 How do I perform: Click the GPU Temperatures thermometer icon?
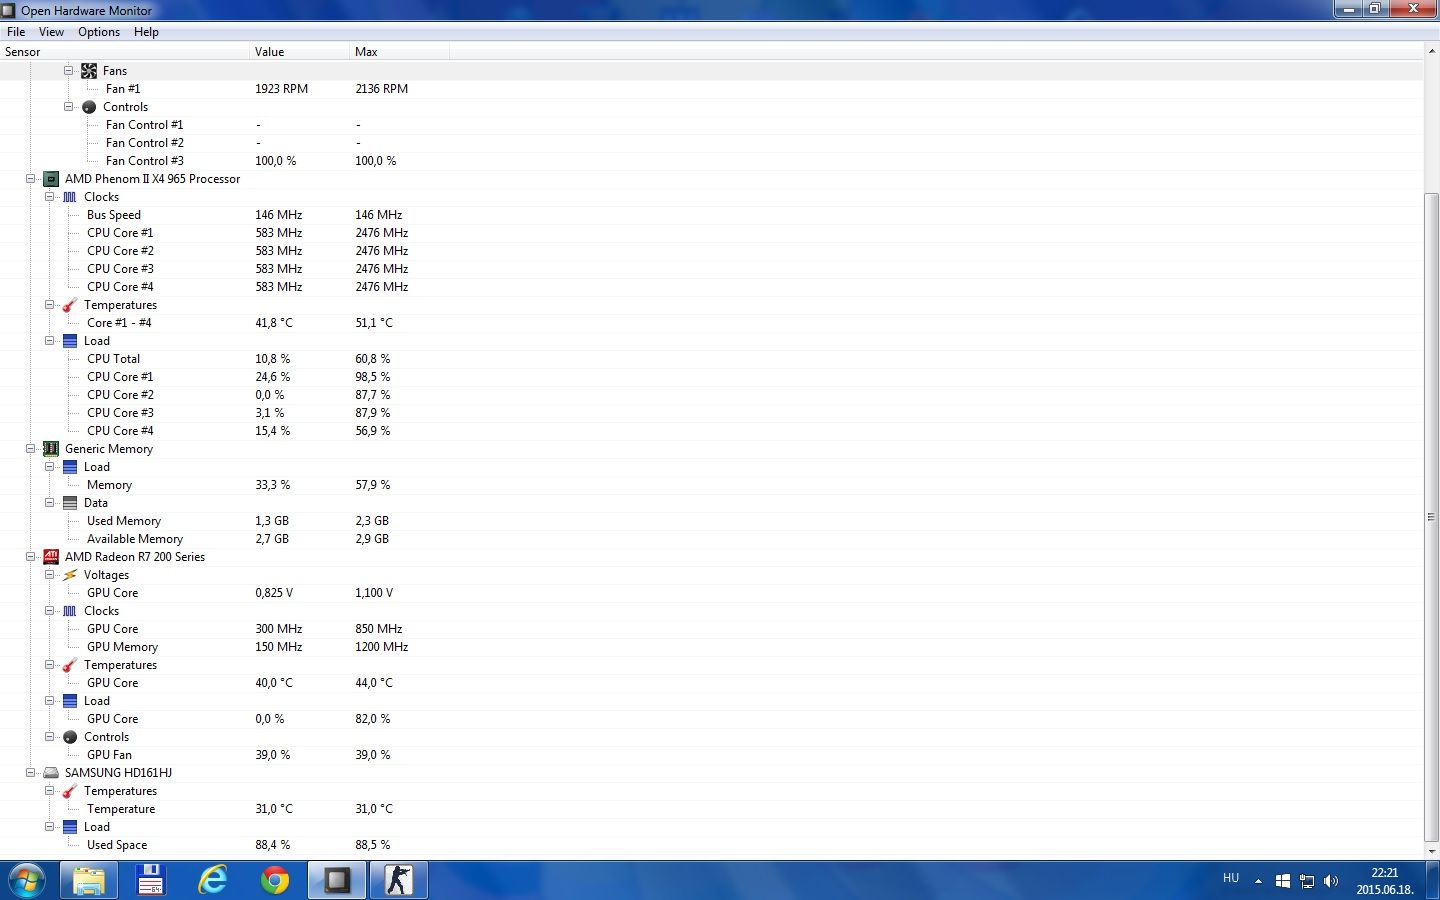[x=70, y=665]
